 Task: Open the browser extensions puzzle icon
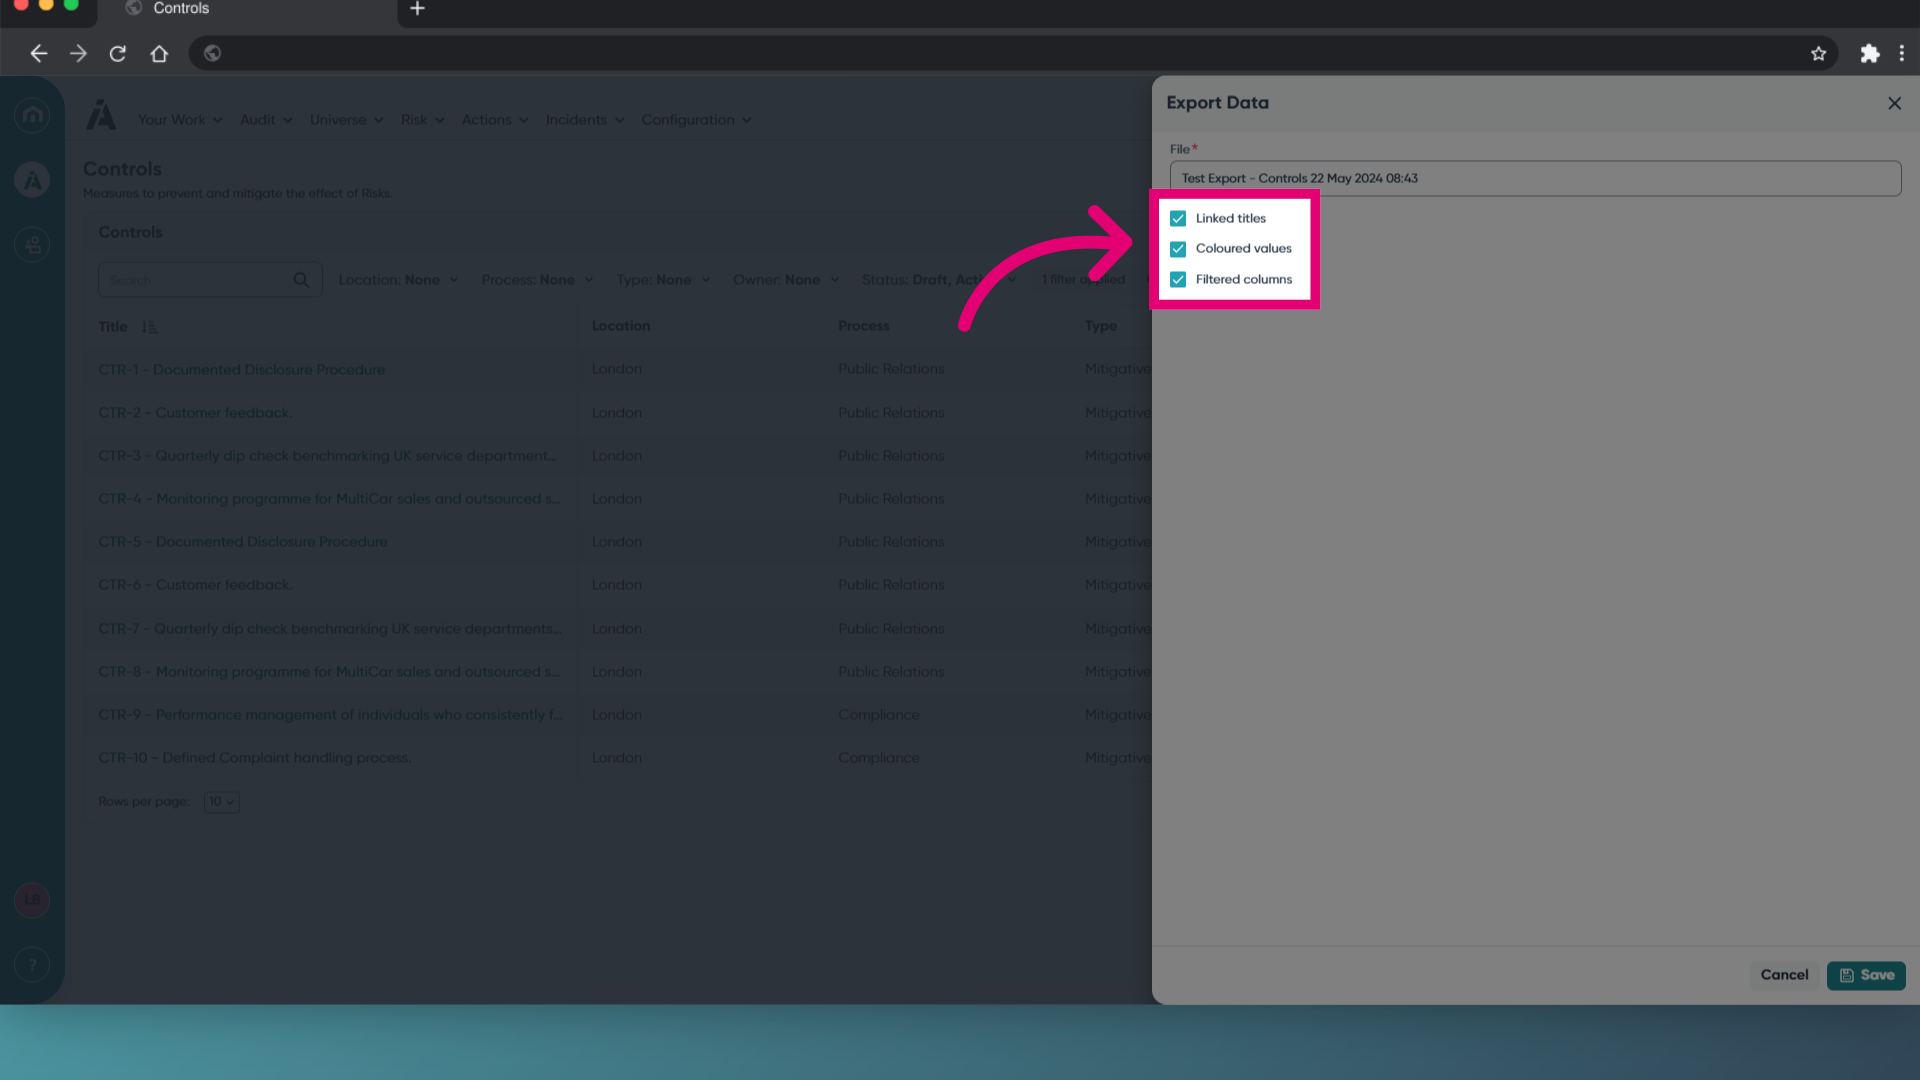pos(1869,54)
